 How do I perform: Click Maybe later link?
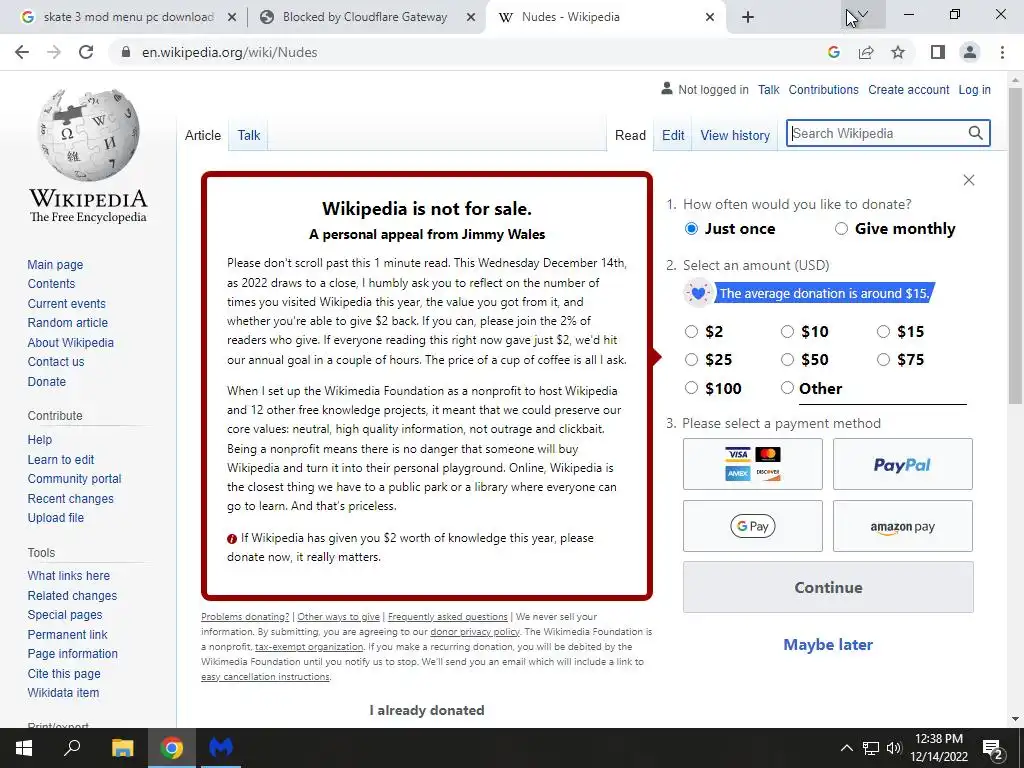[x=828, y=645]
